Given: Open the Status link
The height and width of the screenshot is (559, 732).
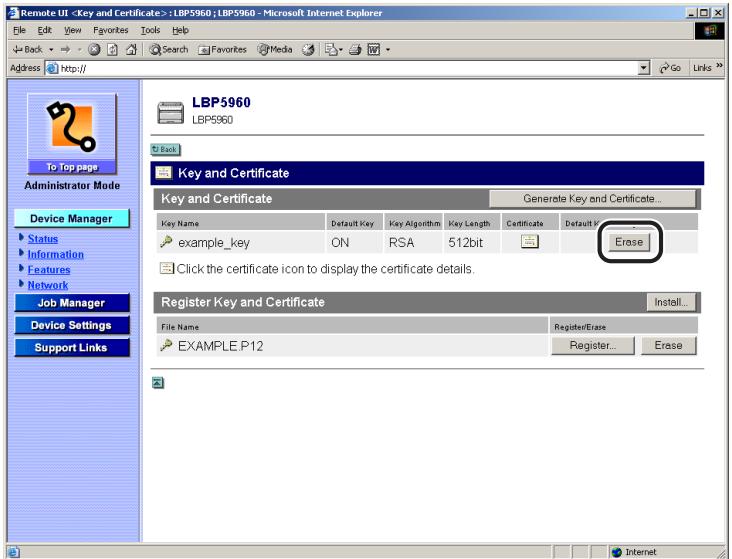Looking at the screenshot, I should (x=42, y=239).
